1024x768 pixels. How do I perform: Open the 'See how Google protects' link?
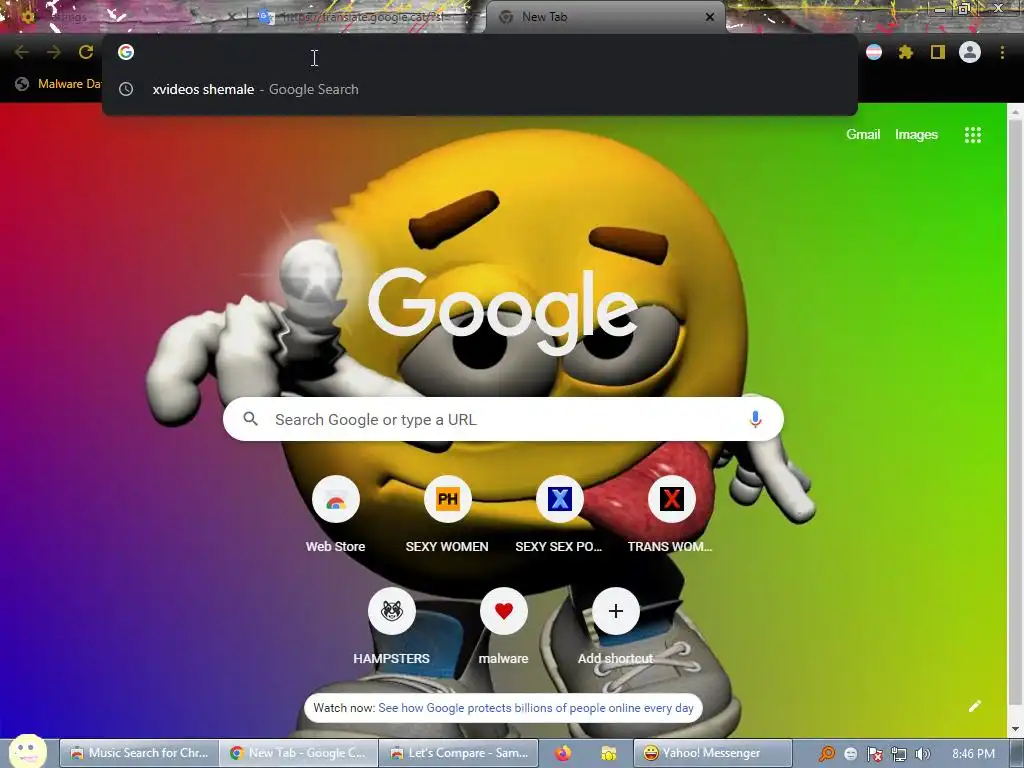536,708
